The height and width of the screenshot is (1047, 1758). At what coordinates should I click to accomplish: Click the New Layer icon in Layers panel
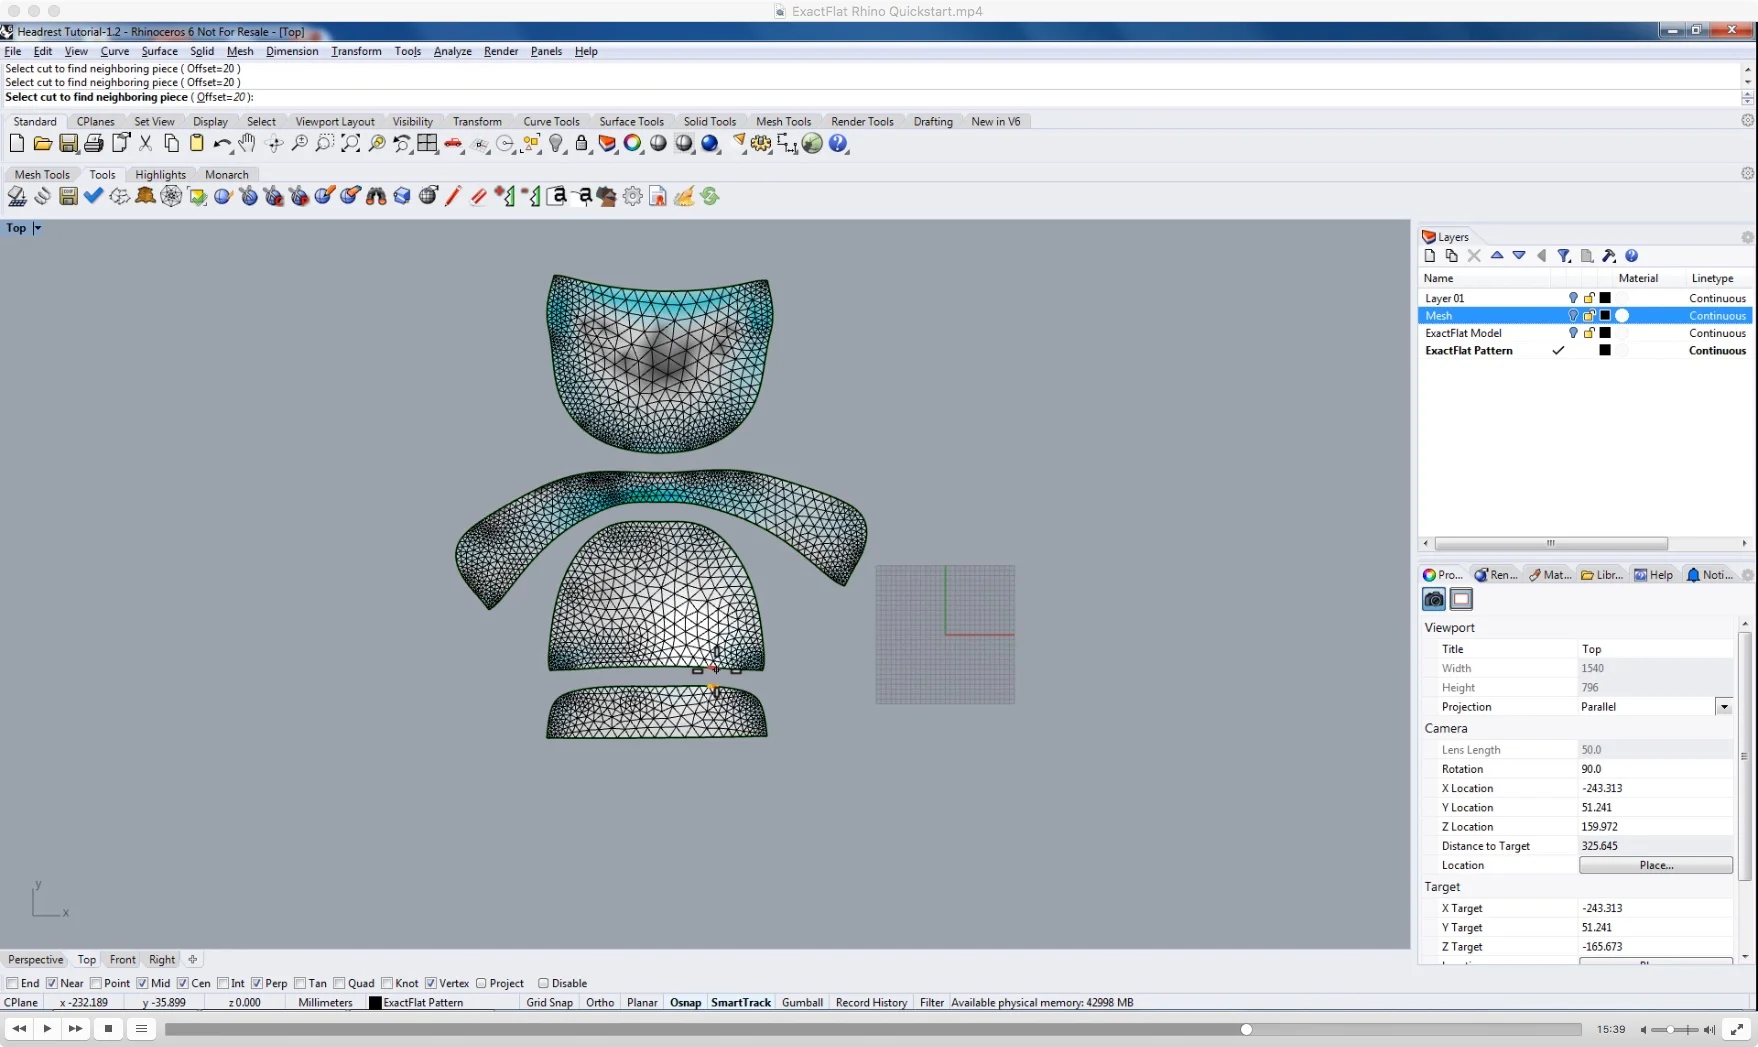[1430, 256]
